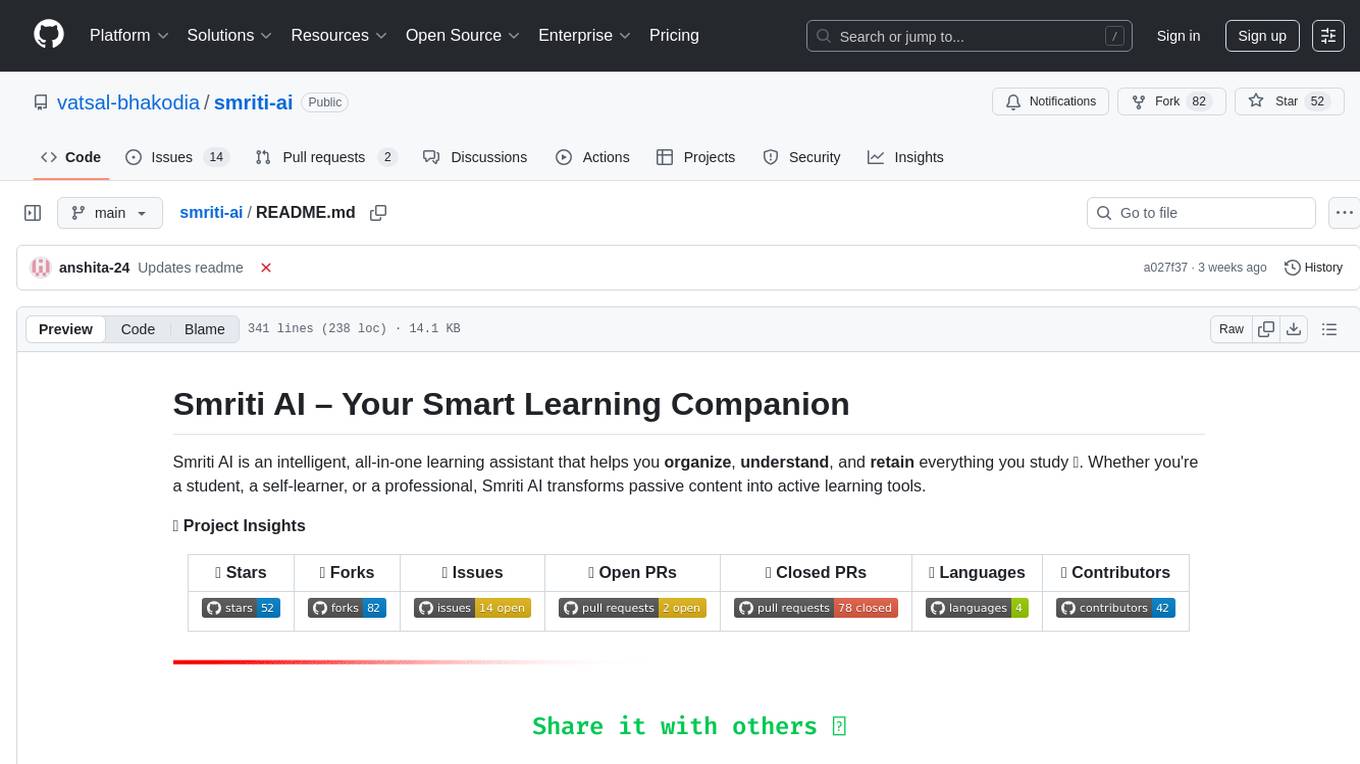Click the issues 14 open badge

[472, 608]
